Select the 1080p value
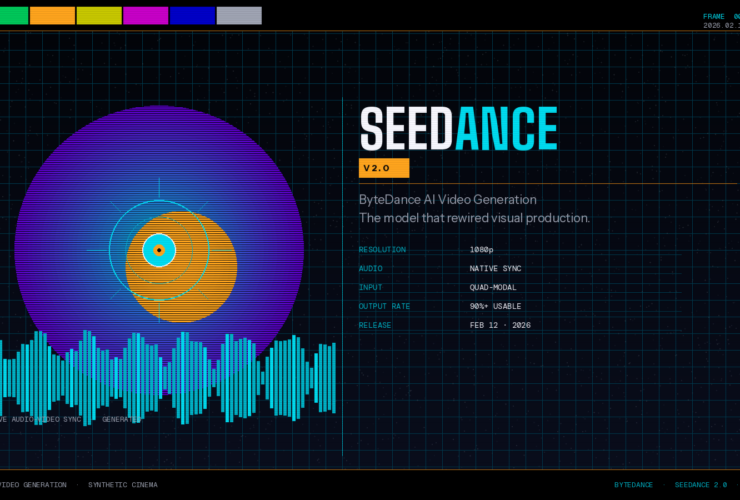 pyautogui.click(x=481, y=250)
